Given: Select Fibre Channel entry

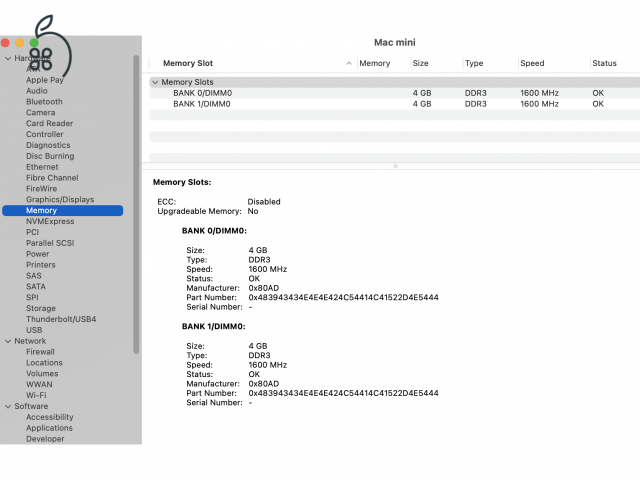Looking at the screenshot, I should coord(52,178).
